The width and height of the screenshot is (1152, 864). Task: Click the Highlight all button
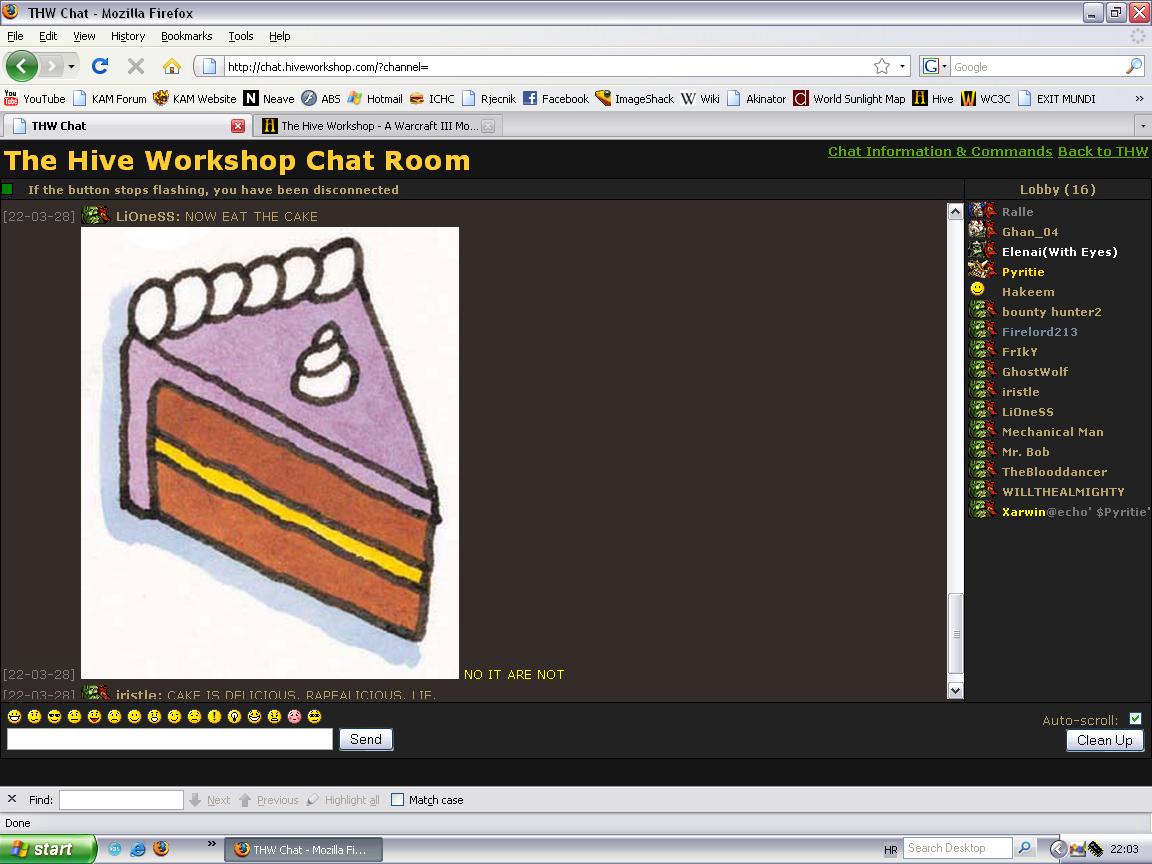pyautogui.click(x=343, y=799)
